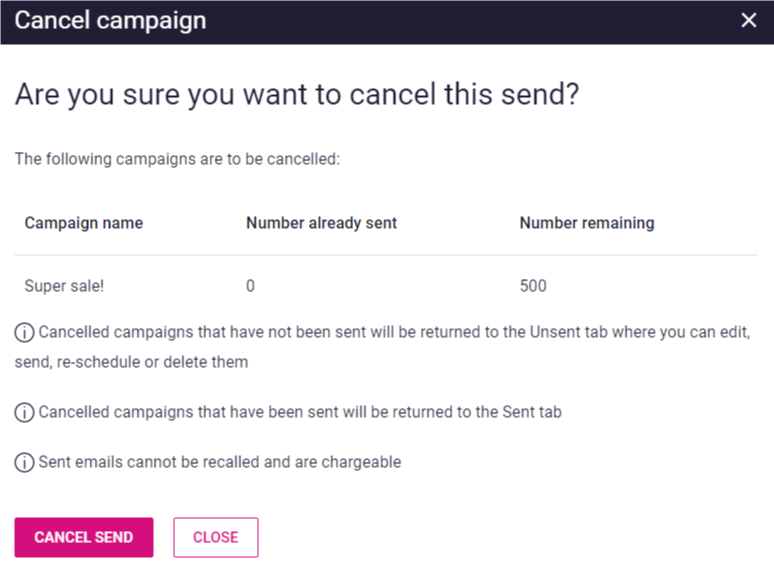This screenshot has width=774, height=572.
Task: Click the CANCEL SEND button
Action: pos(84,537)
